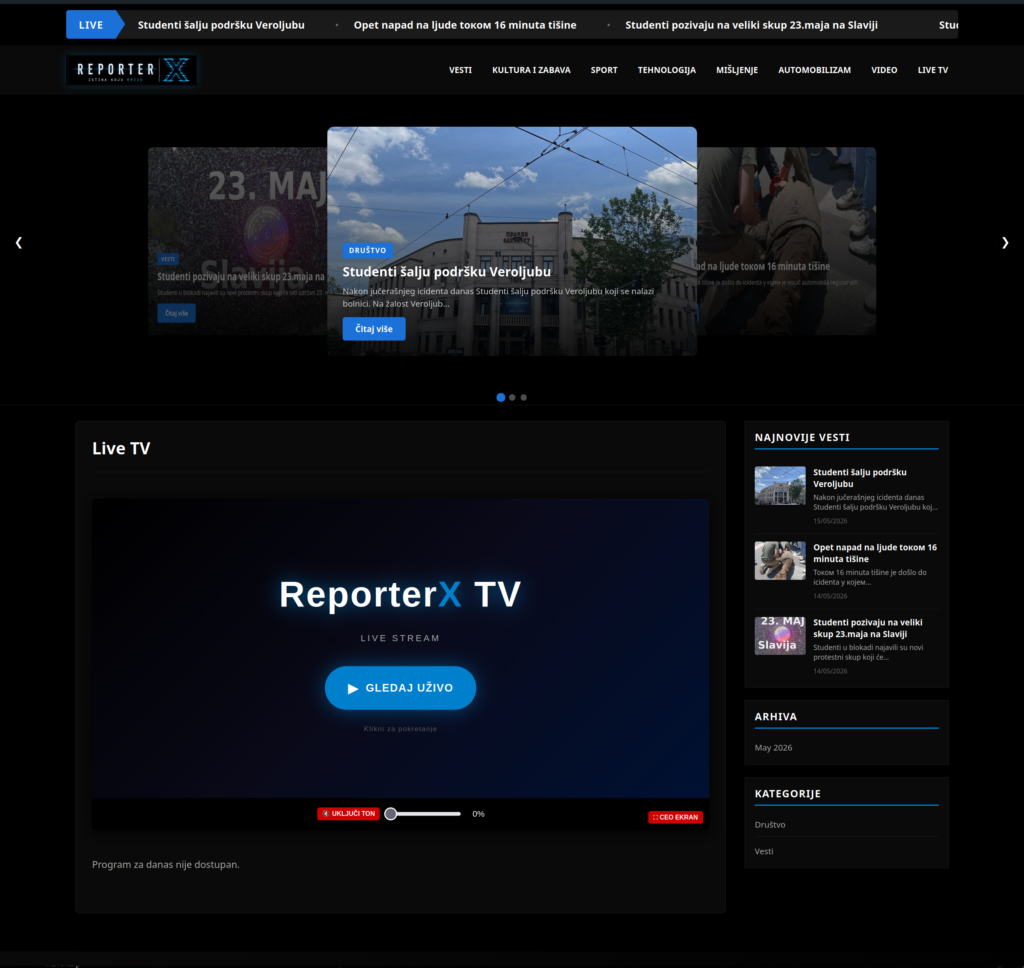Open sidebar thumbnail '23. MAJ Slavija'

tap(780, 636)
